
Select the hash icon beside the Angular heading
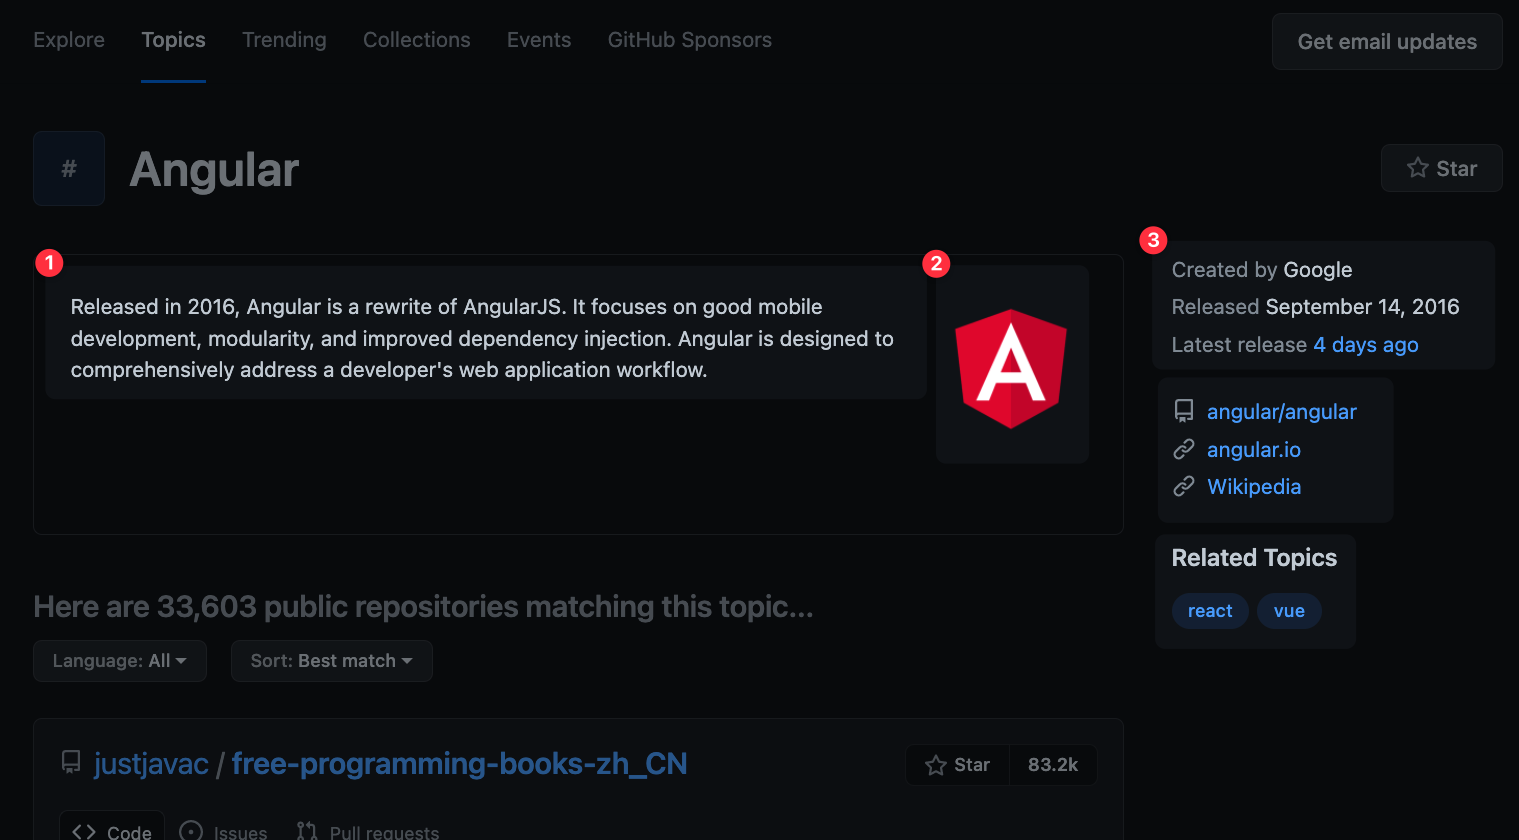pos(68,168)
